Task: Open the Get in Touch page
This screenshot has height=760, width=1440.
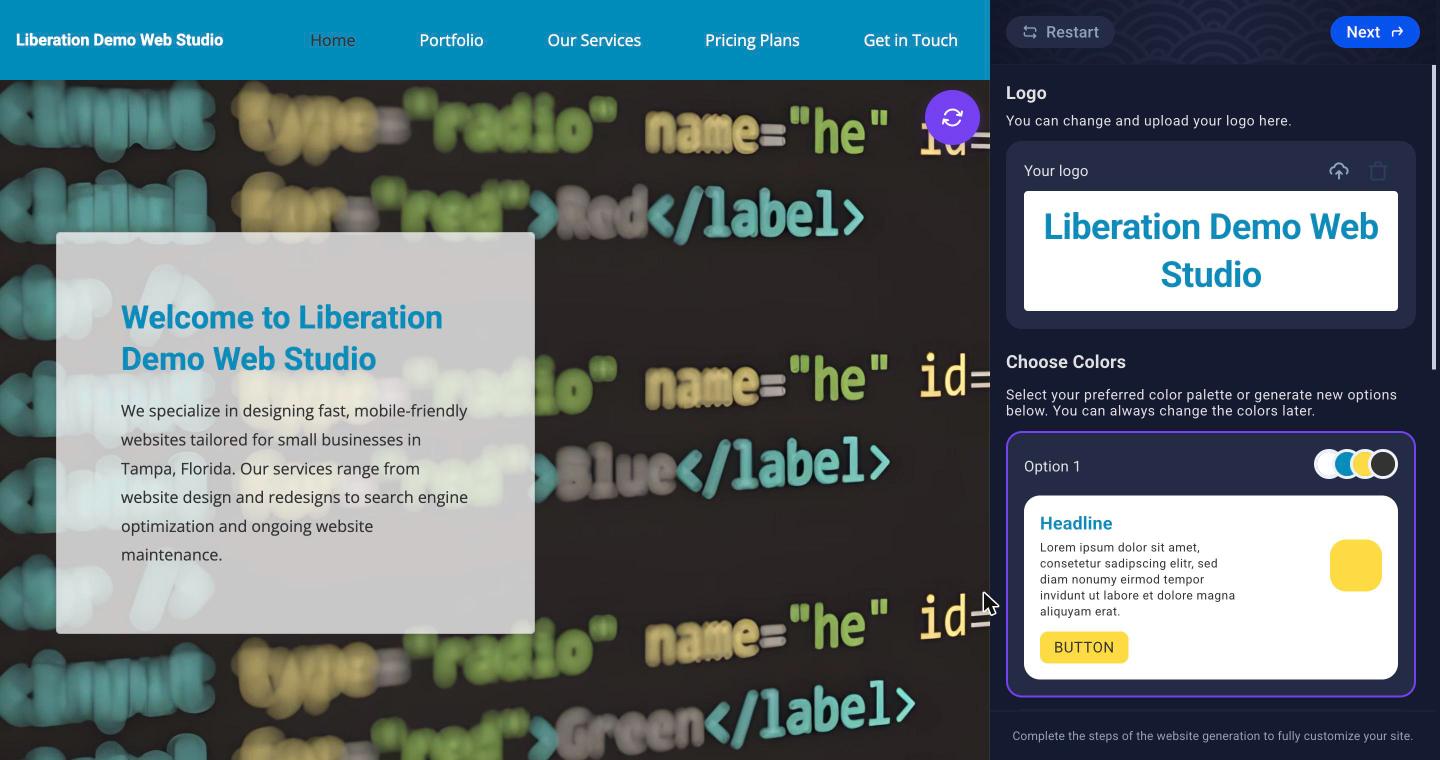Action: (x=910, y=40)
